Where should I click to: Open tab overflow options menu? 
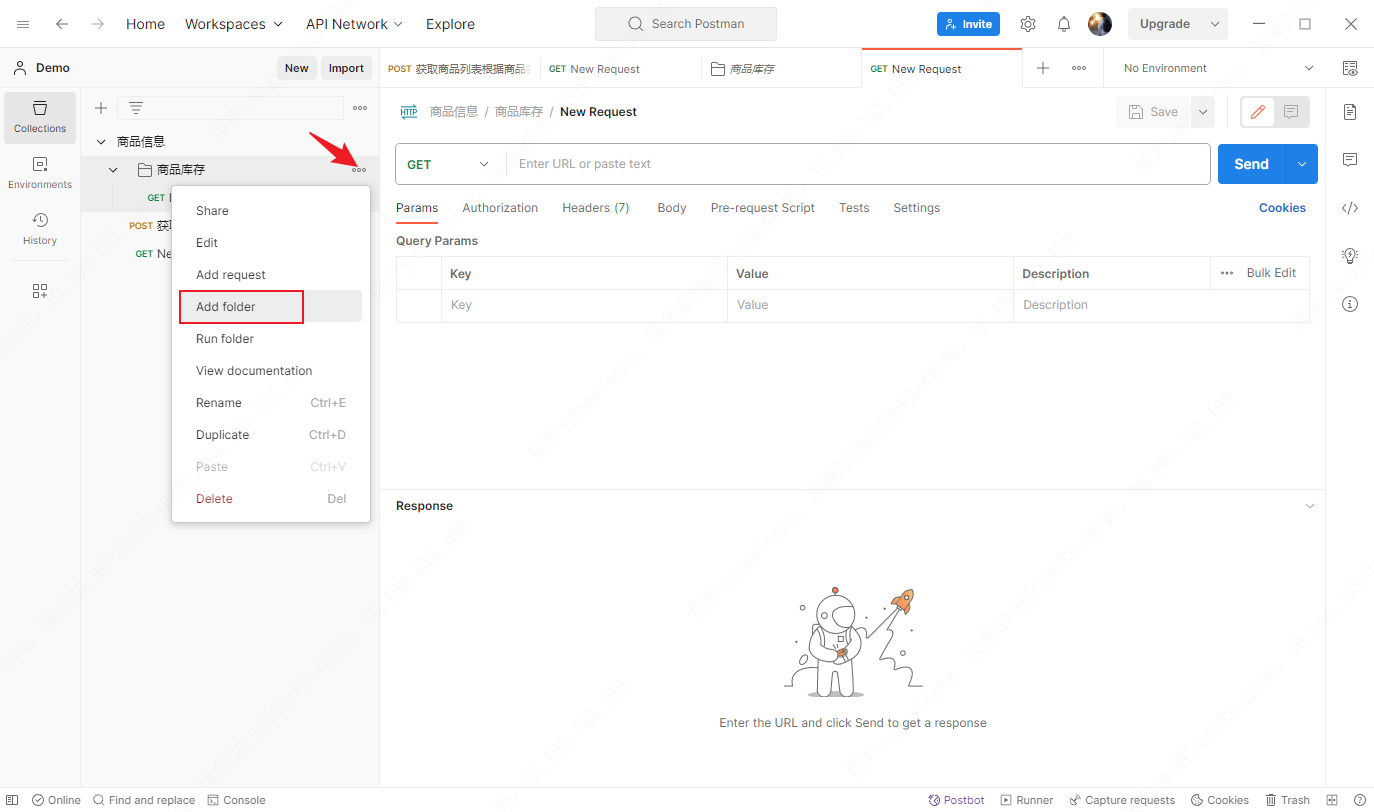[x=1079, y=68]
